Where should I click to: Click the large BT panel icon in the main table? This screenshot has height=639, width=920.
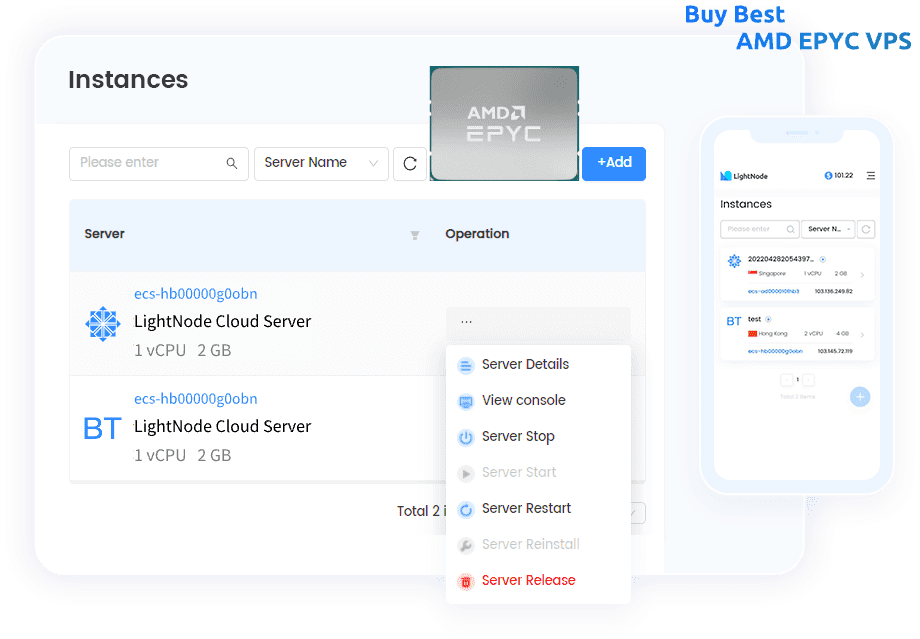pyautogui.click(x=102, y=429)
